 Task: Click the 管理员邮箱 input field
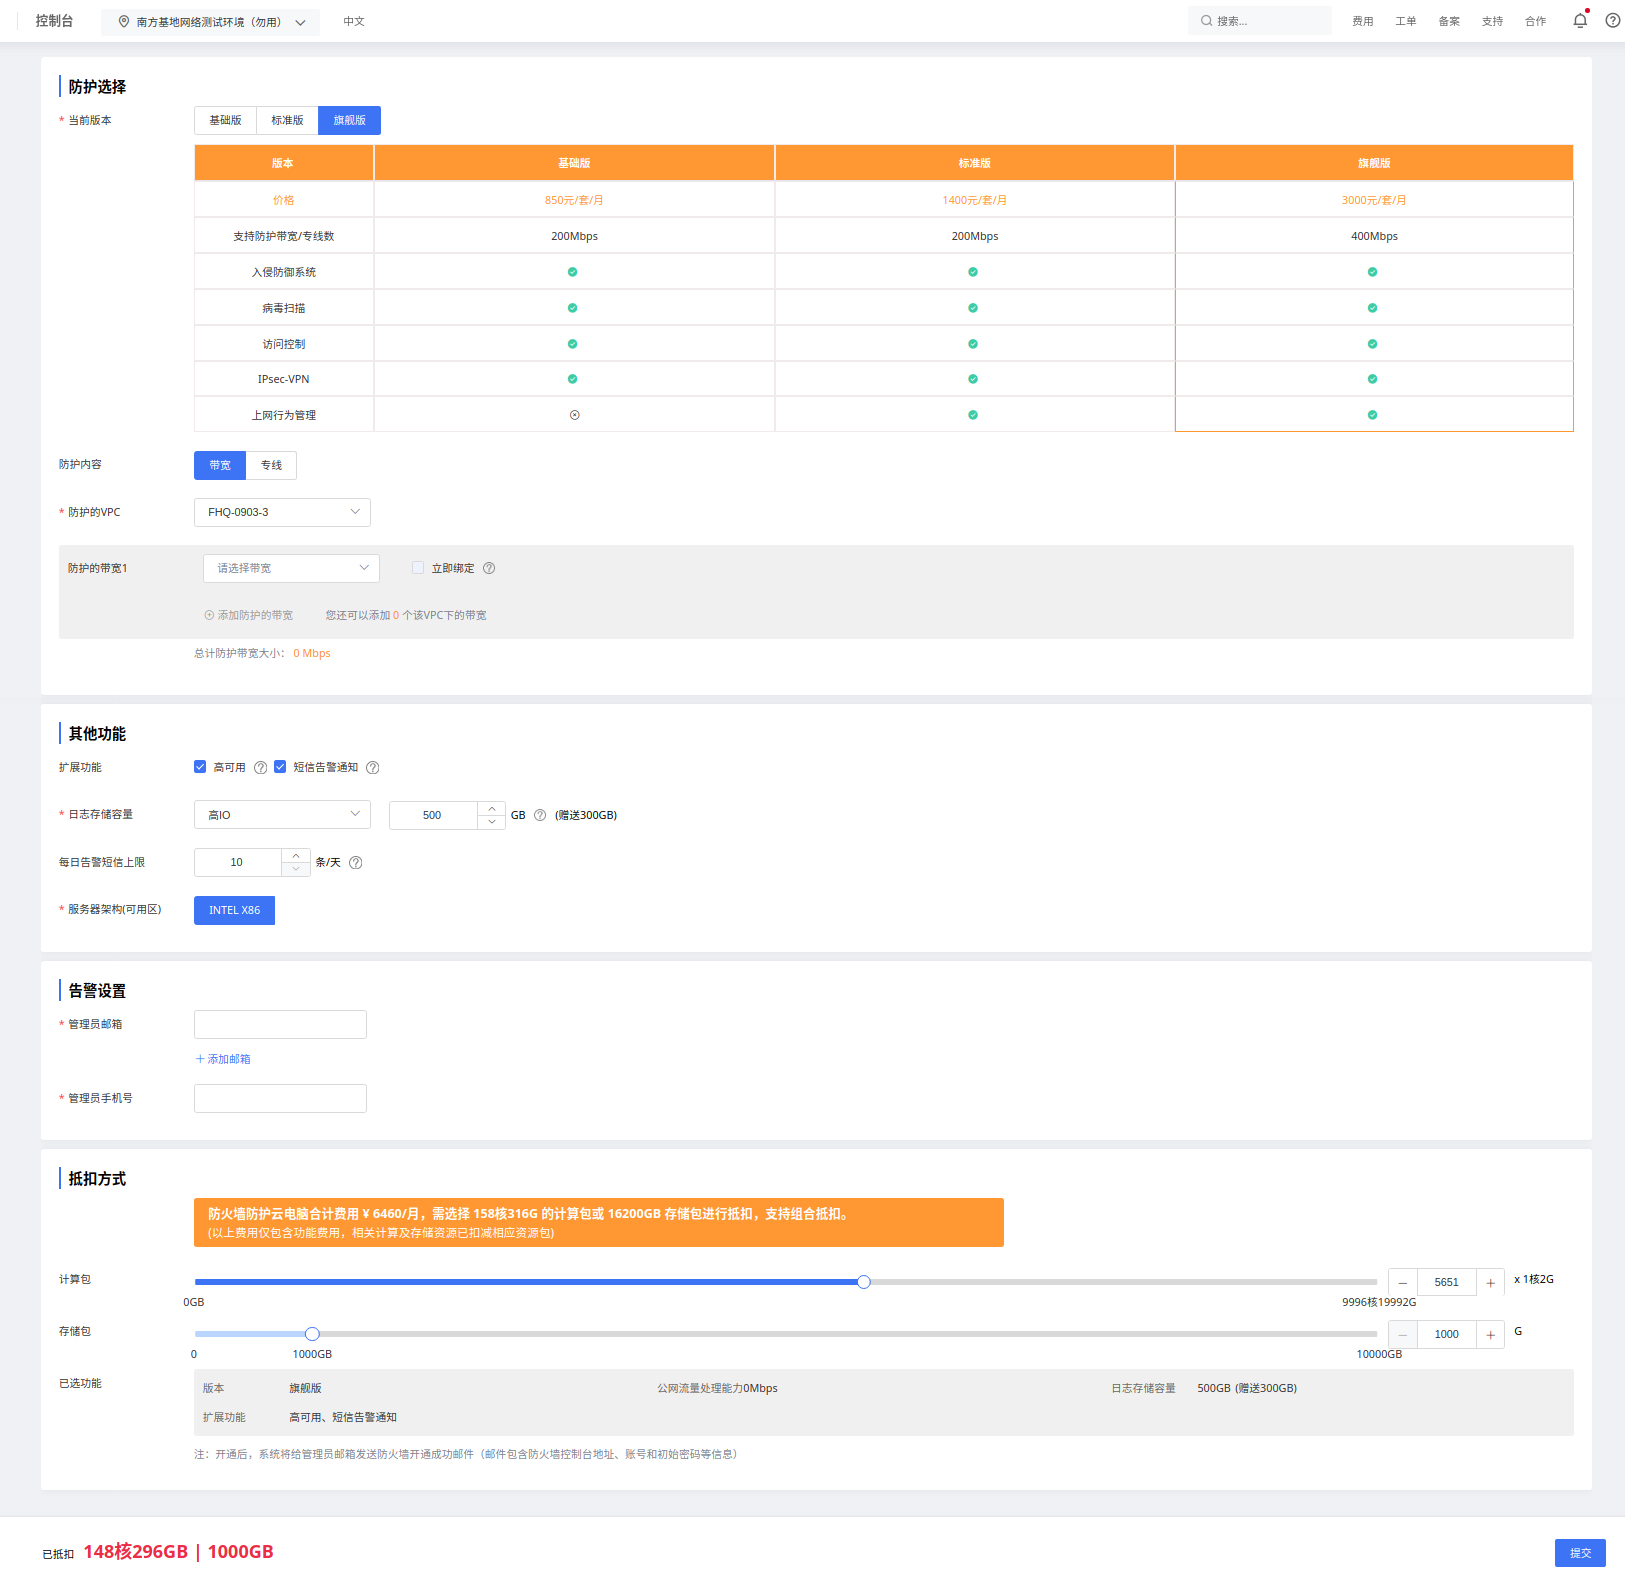point(280,1024)
